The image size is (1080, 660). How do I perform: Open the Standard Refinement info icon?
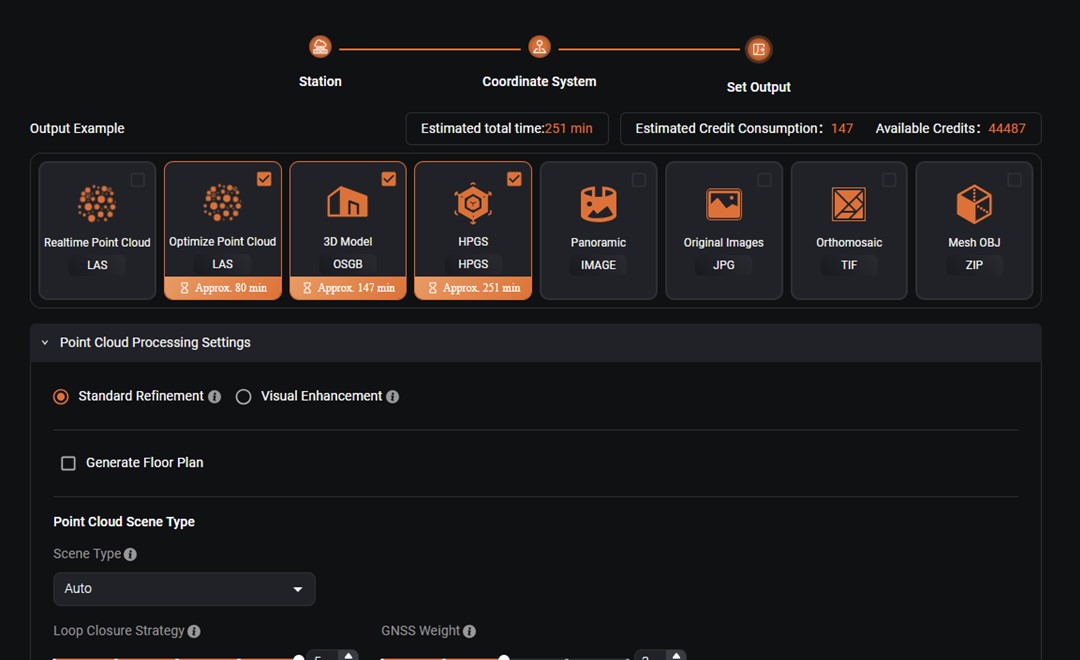point(214,397)
